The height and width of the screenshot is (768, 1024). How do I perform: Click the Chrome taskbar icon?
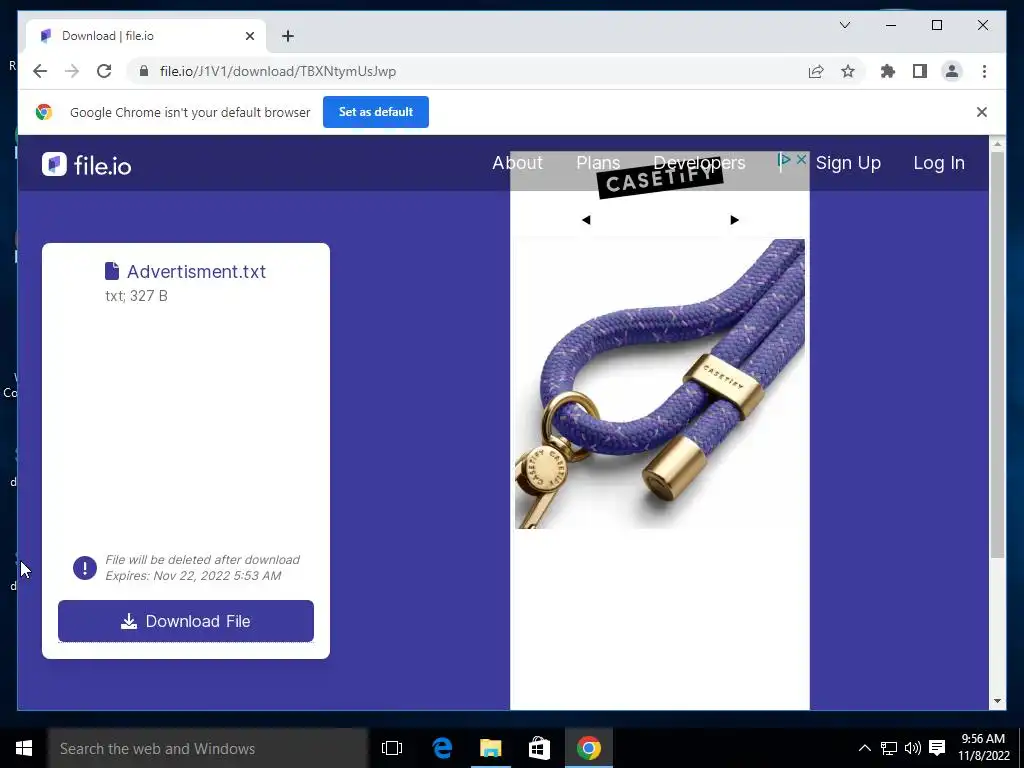click(588, 748)
